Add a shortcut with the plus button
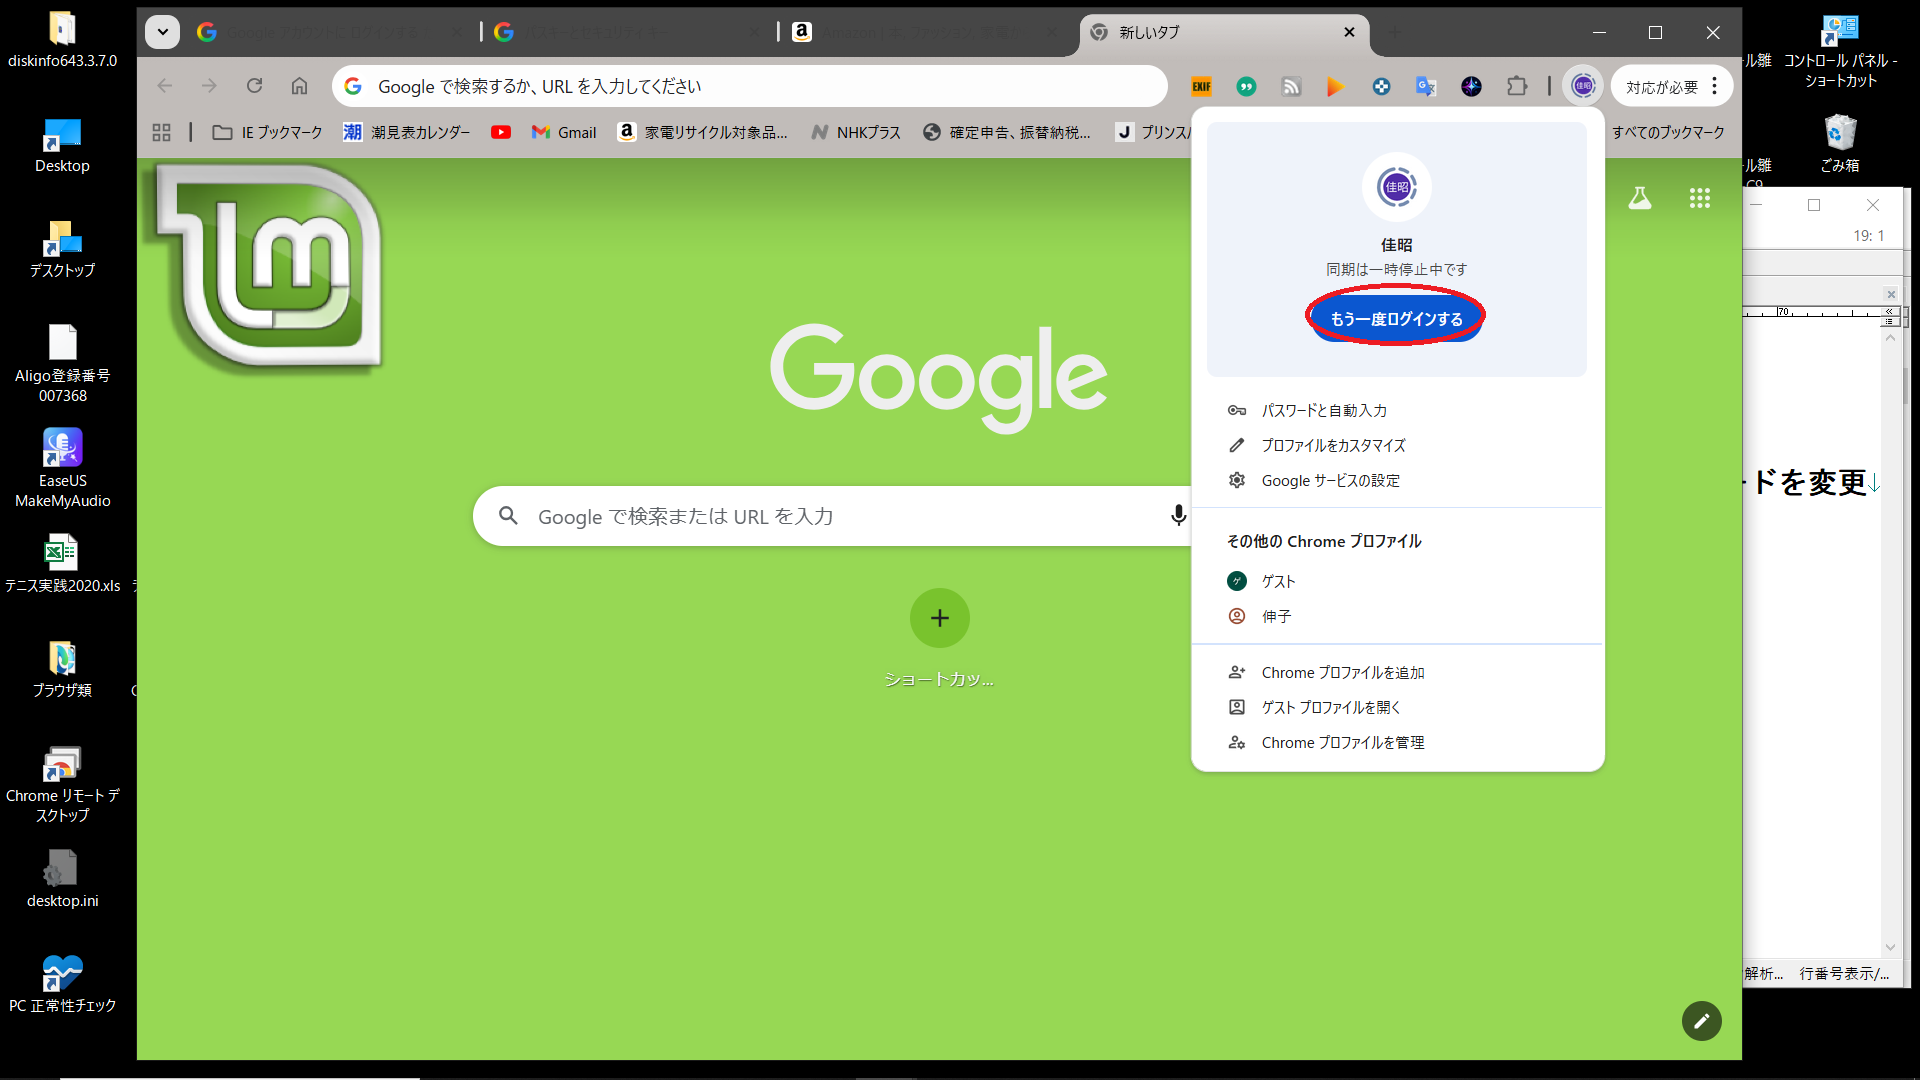 (939, 618)
